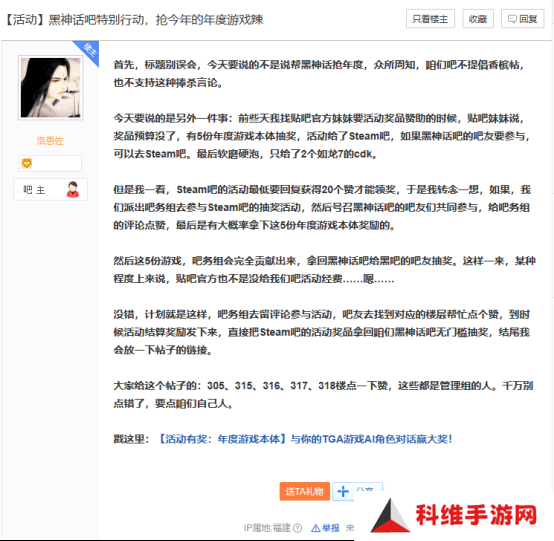Open the 活动有奖 年度游戏本体 hyperlink
Viewport: 554px width, 541px height.
pos(303,439)
